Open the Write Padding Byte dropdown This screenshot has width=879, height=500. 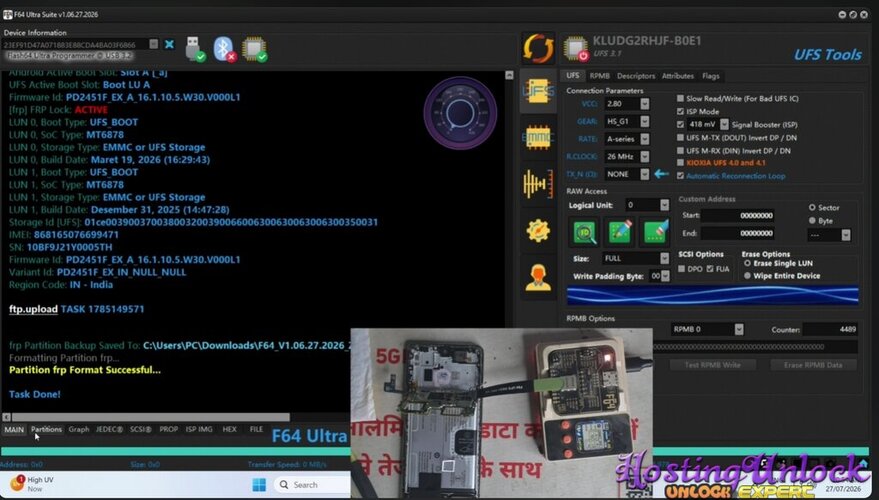point(665,276)
